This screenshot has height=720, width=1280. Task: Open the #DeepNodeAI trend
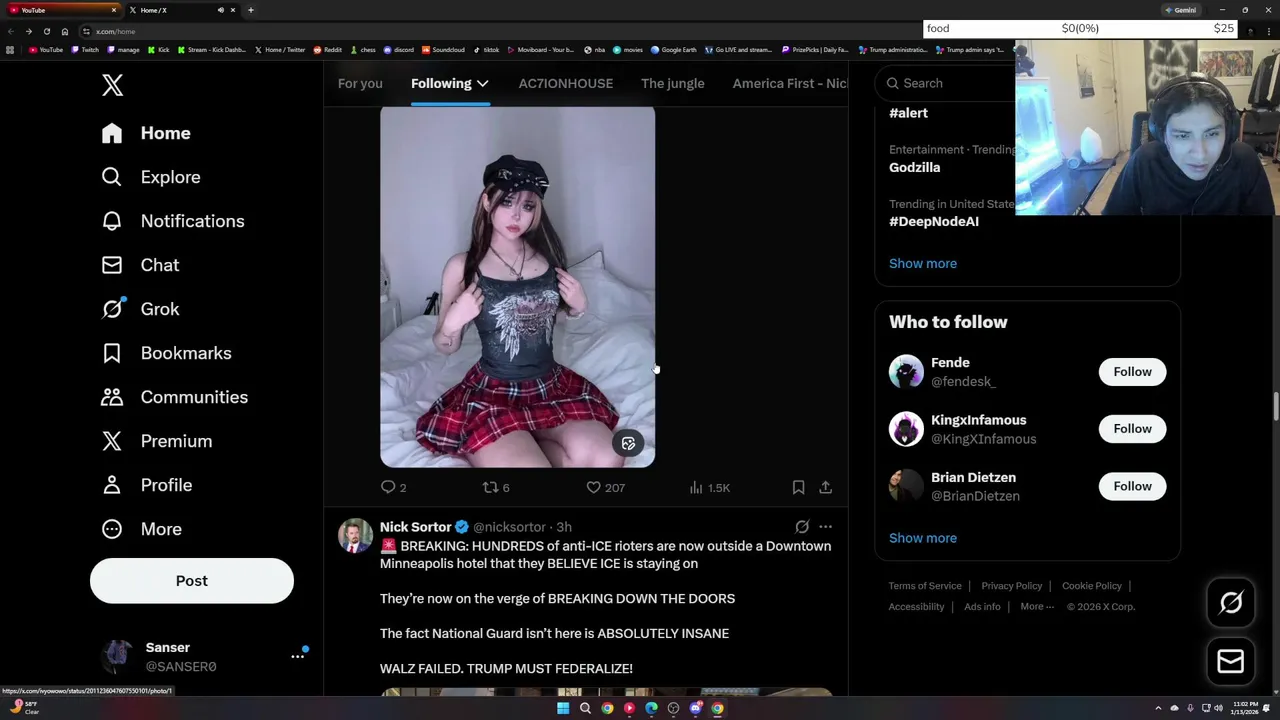[x=934, y=222]
